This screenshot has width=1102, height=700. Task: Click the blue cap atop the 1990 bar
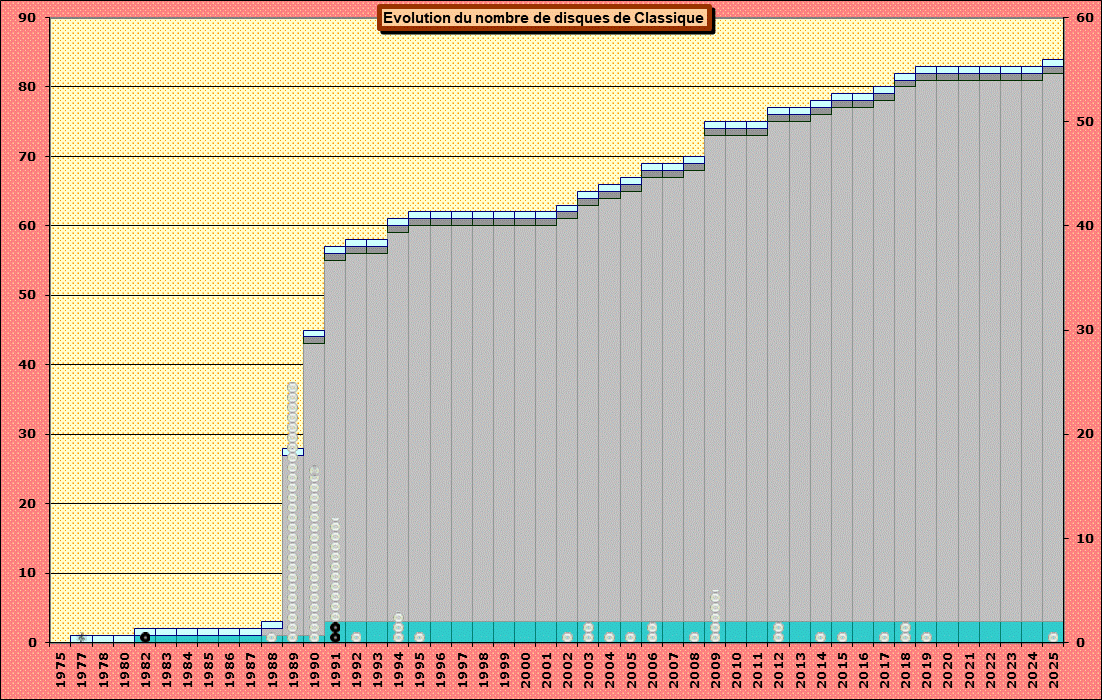click(314, 333)
